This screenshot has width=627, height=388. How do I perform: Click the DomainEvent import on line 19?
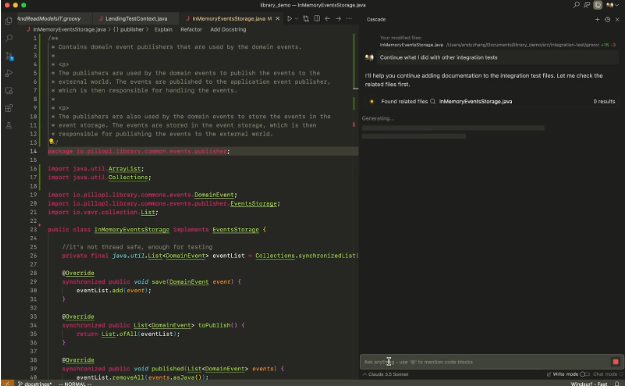click(x=214, y=195)
